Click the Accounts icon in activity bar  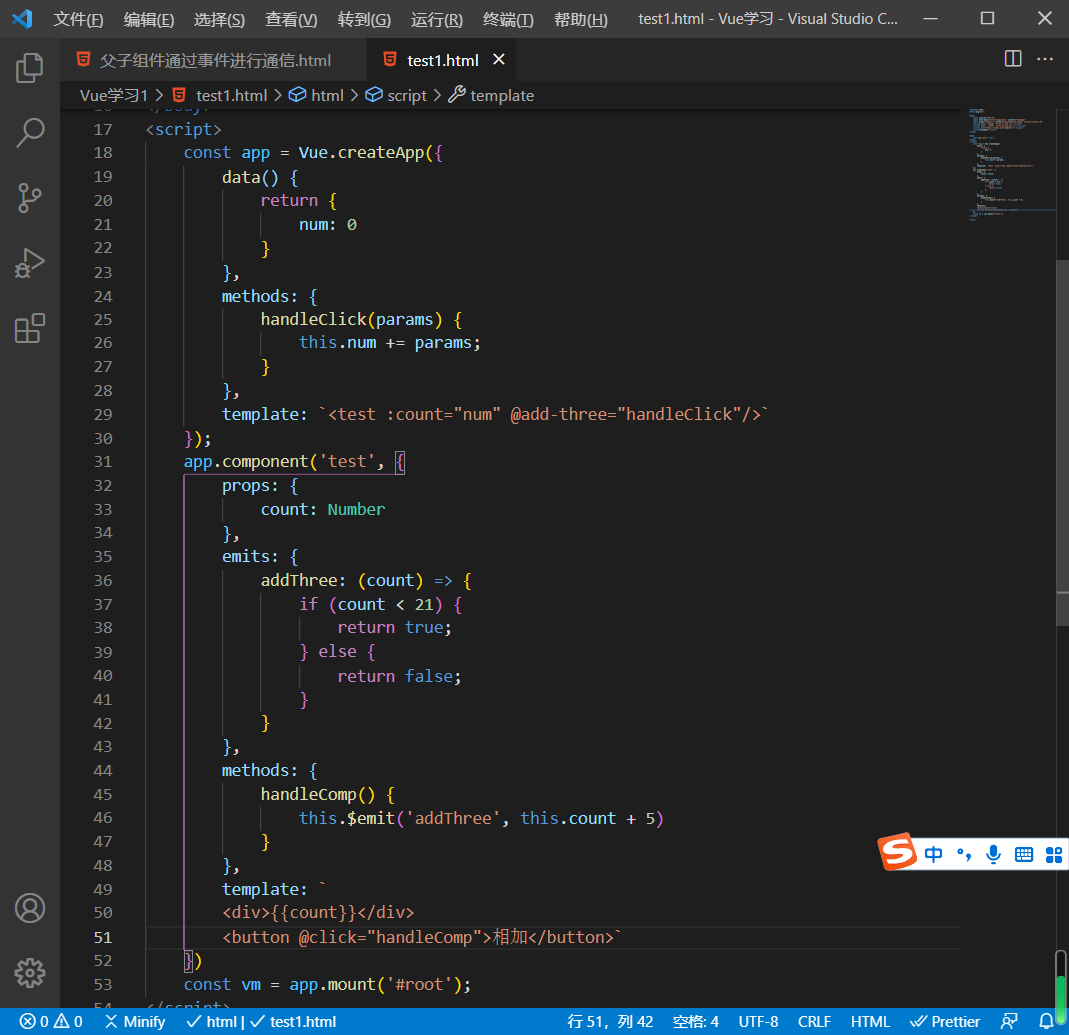(30, 908)
